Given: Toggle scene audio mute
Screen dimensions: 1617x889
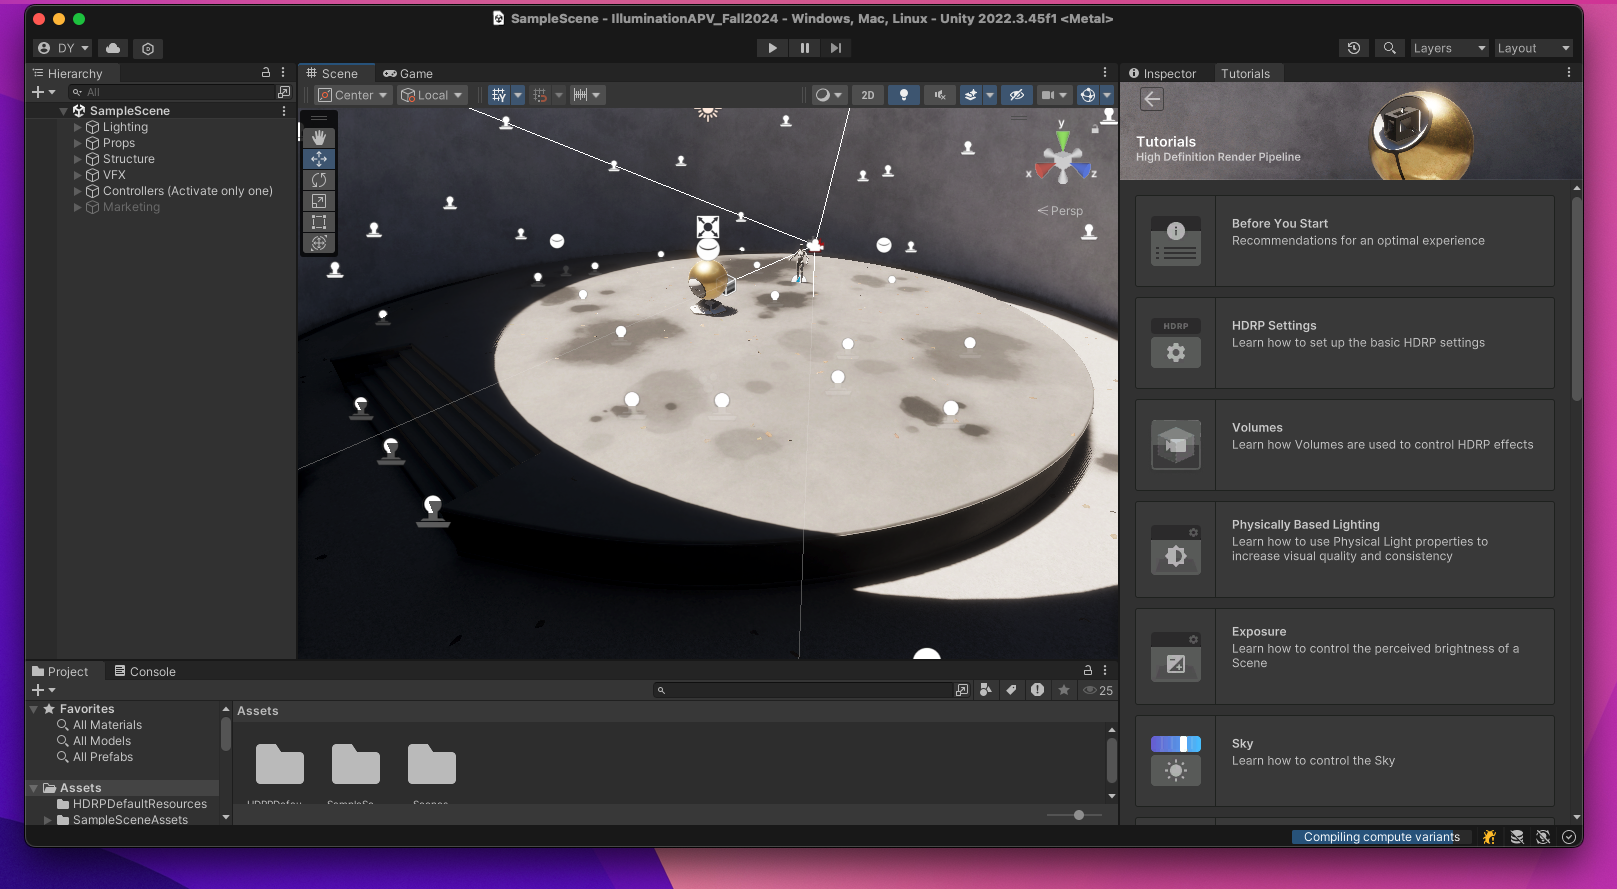Looking at the screenshot, I should click(940, 95).
